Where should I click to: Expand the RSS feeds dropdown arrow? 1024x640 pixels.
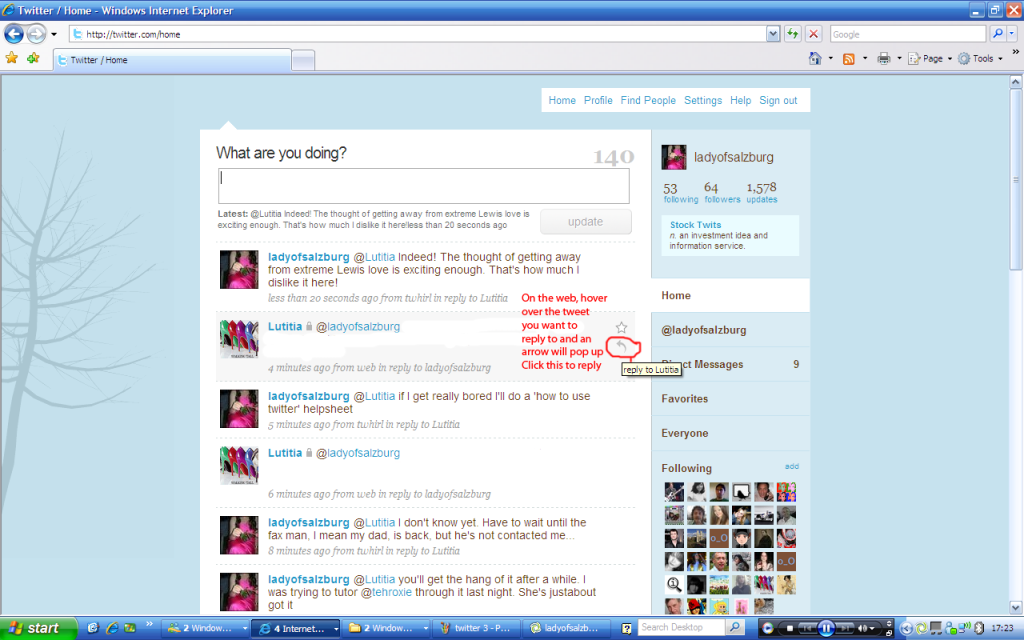pos(865,59)
